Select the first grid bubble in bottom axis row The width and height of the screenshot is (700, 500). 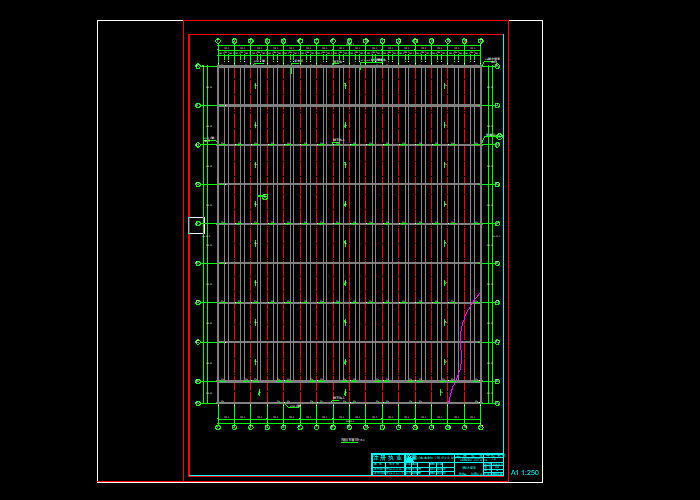pos(218,427)
